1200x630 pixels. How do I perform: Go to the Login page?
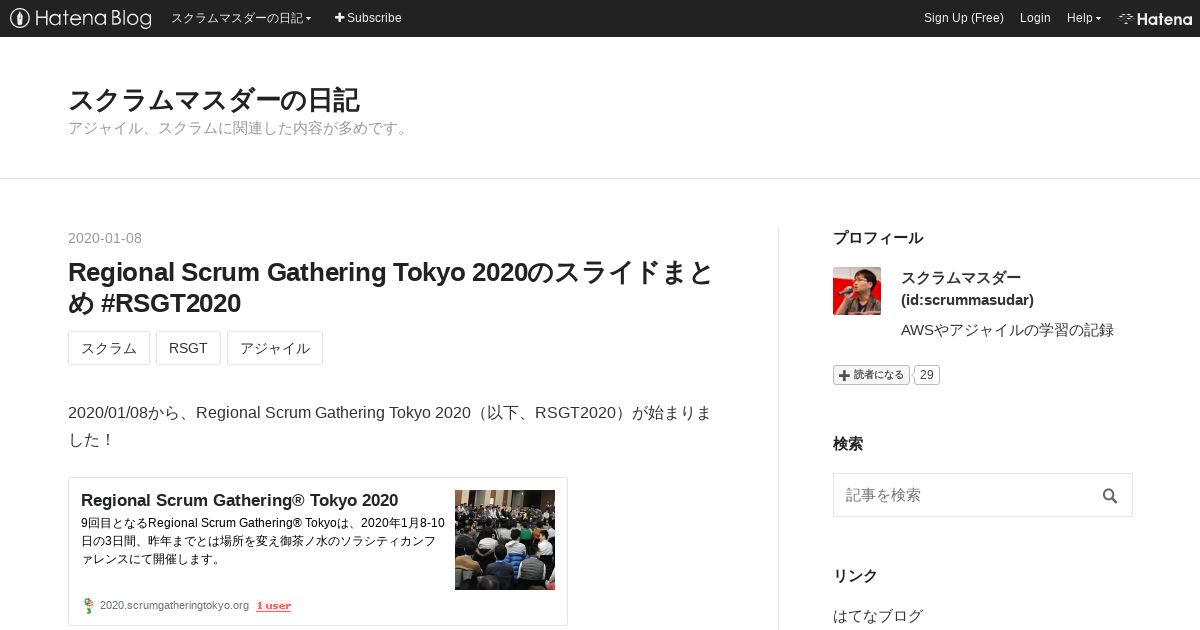(1035, 18)
